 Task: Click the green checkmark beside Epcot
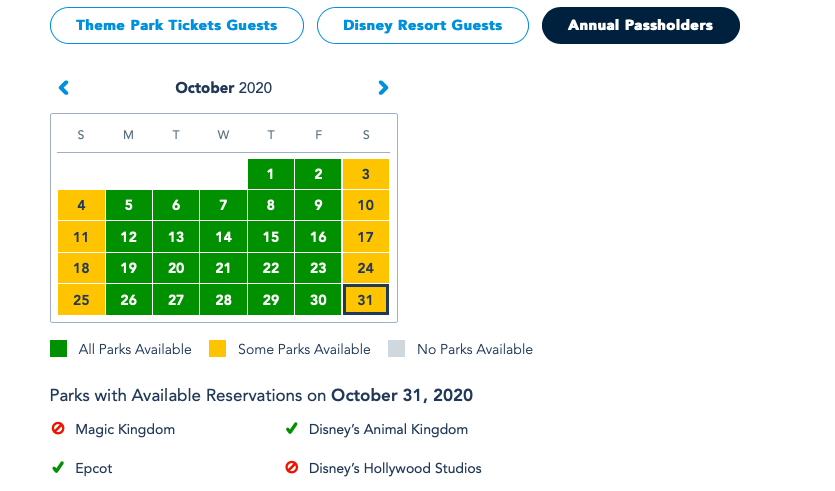[x=58, y=467]
